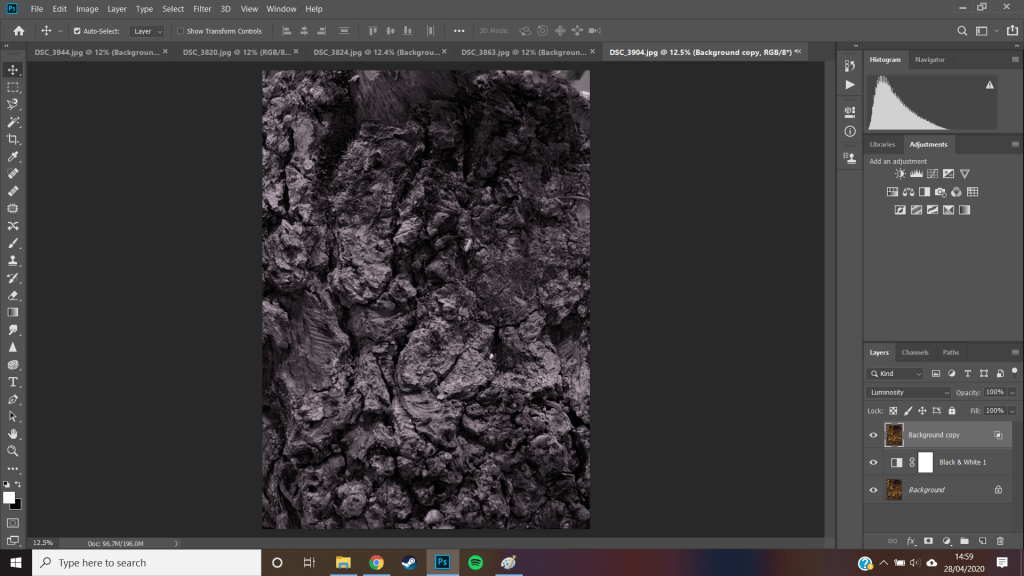Switch to the Channels tab
Viewport: 1024px width, 576px height.
(x=915, y=352)
